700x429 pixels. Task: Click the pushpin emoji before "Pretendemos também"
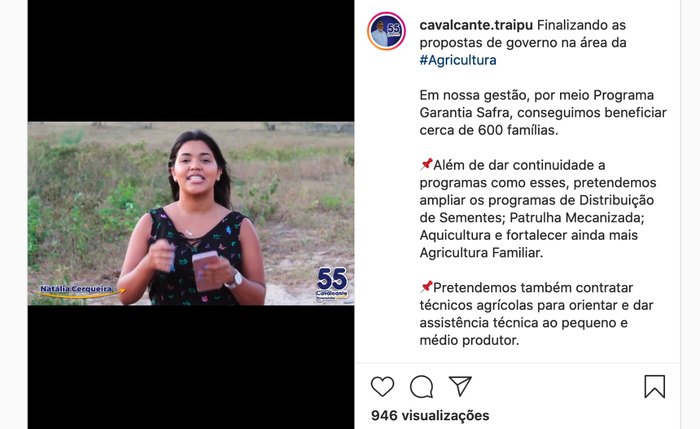pyautogui.click(x=426, y=287)
